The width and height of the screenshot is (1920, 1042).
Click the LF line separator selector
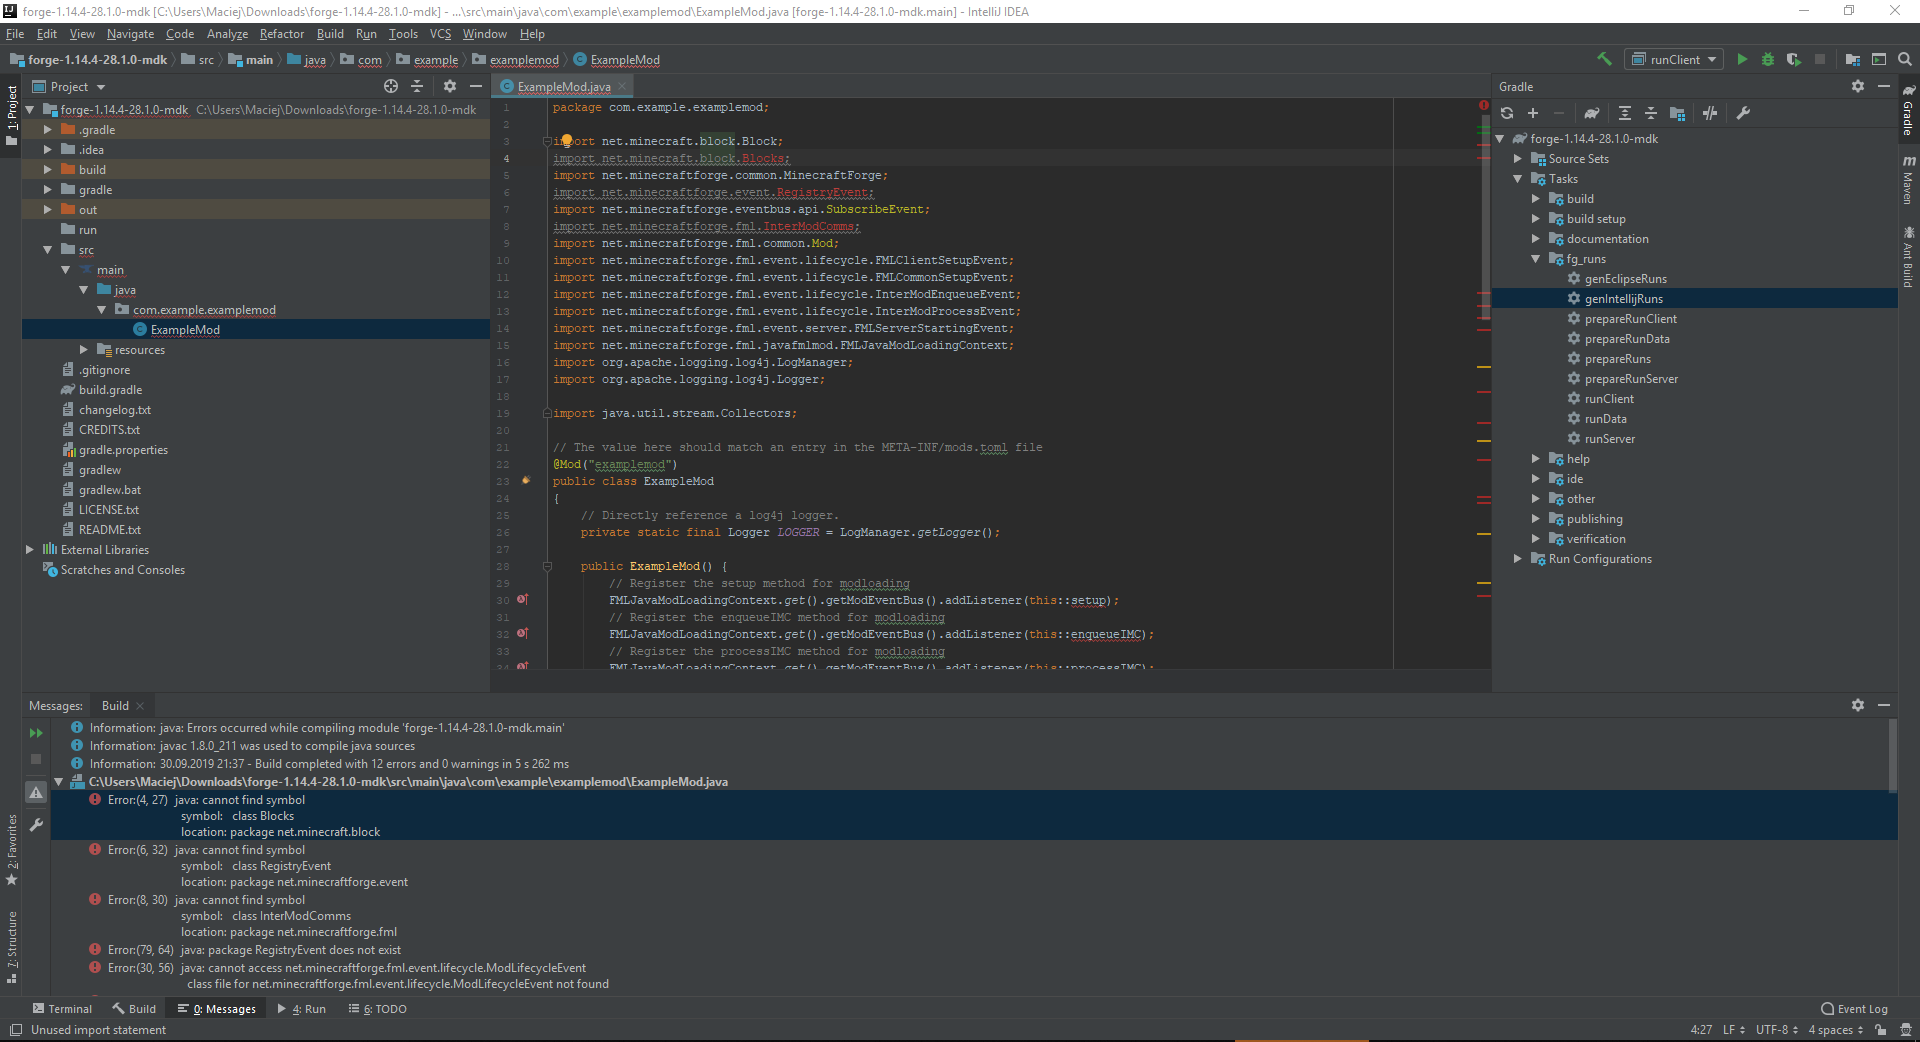[x=1734, y=1030]
